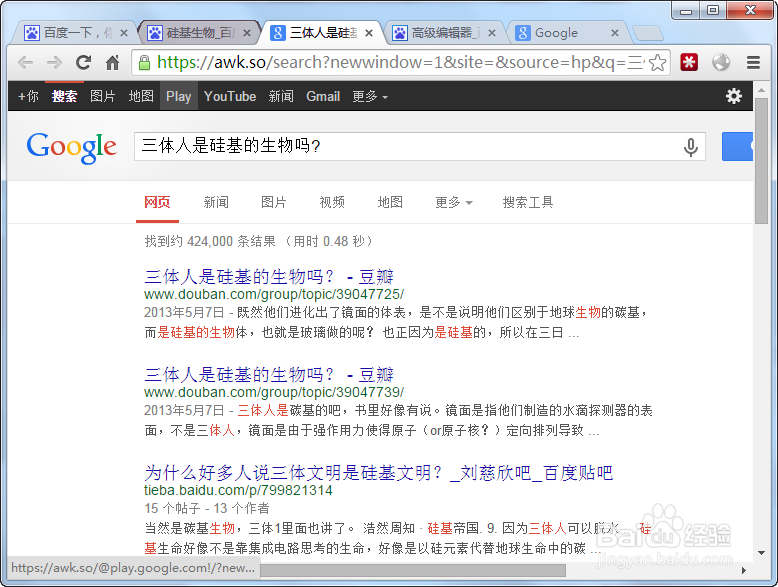
Task: Click the horizontal scrollbar thumb
Action: (x=412, y=570)
